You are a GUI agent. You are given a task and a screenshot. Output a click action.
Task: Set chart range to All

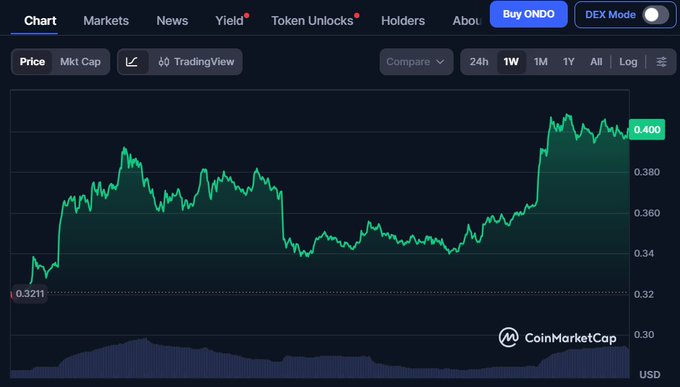(596, 62)
